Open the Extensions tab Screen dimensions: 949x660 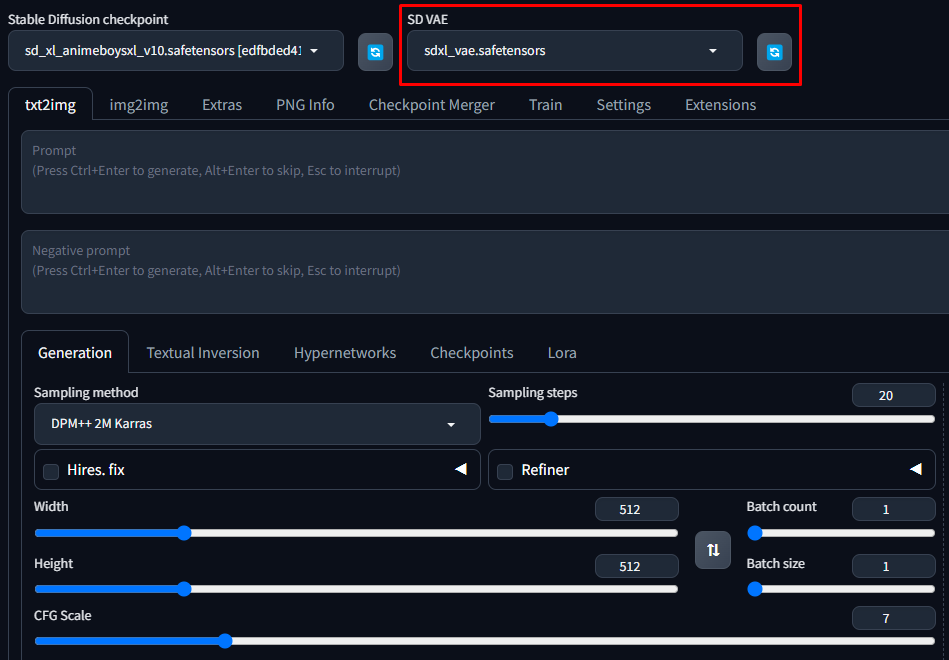(x=720, y=105)
